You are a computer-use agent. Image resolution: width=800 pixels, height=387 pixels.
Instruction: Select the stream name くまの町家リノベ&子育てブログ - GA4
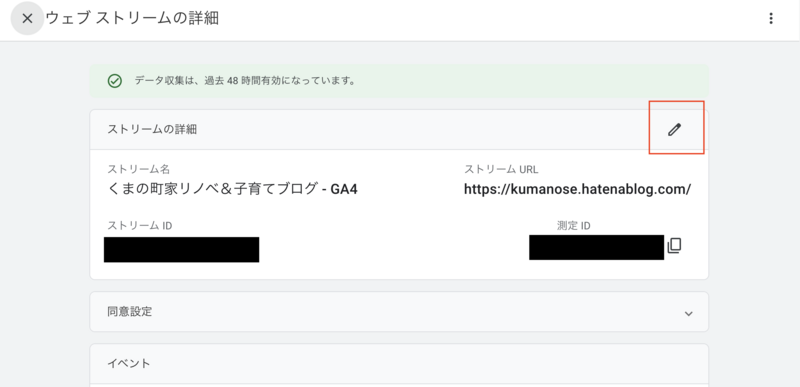point(233,189)
